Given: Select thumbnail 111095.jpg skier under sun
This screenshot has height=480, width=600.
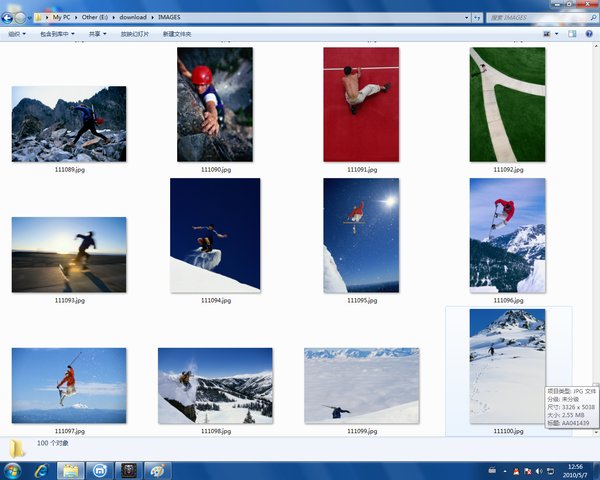Looking at the screenshot, I should (x=361, y=235).
